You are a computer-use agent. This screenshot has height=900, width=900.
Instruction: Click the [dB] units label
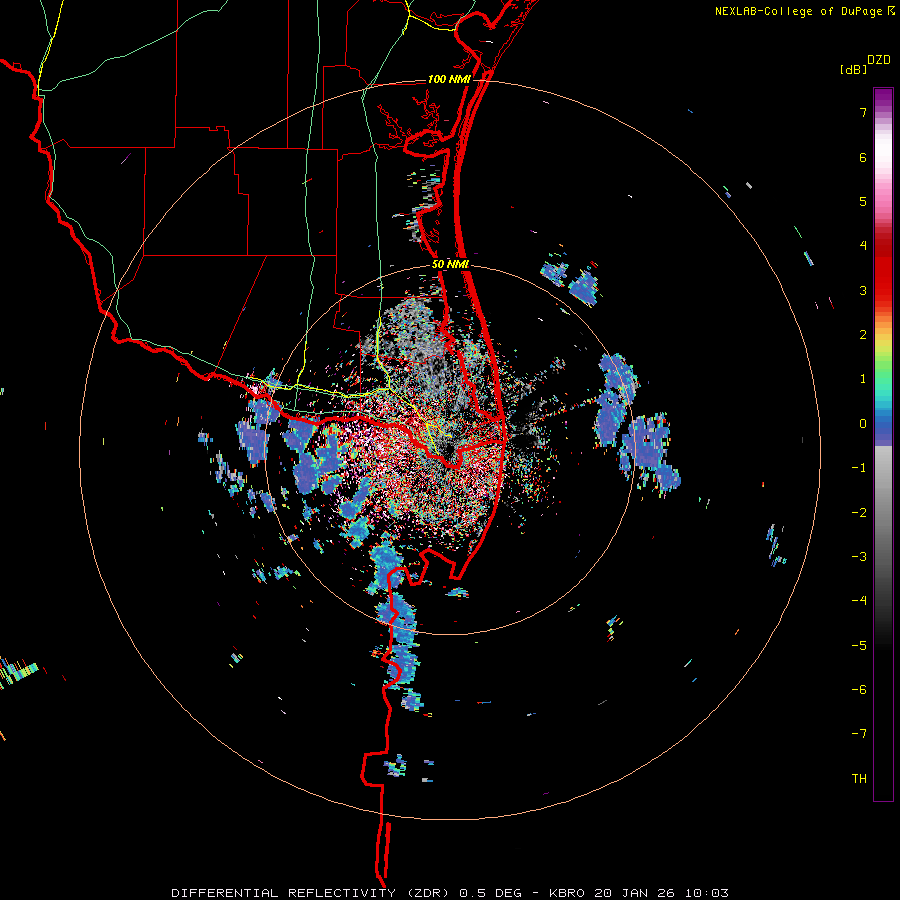[x=854, y=69]
